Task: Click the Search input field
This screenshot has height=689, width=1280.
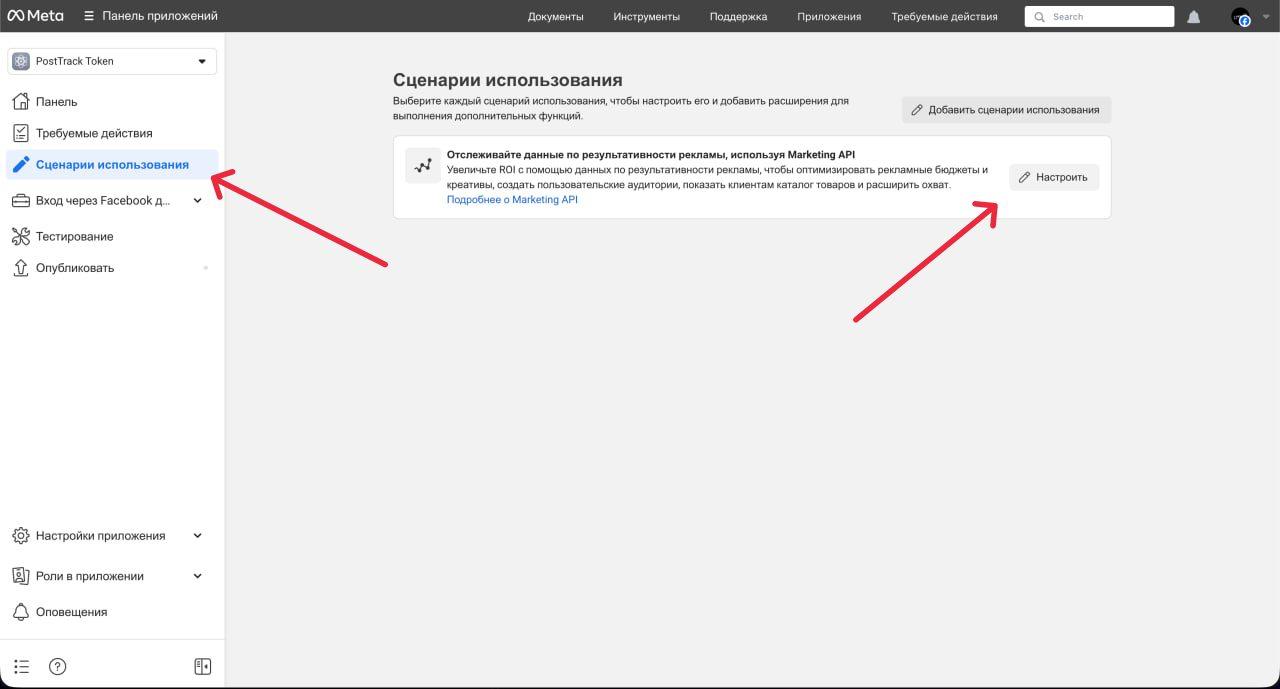Action: (1099, 16)
